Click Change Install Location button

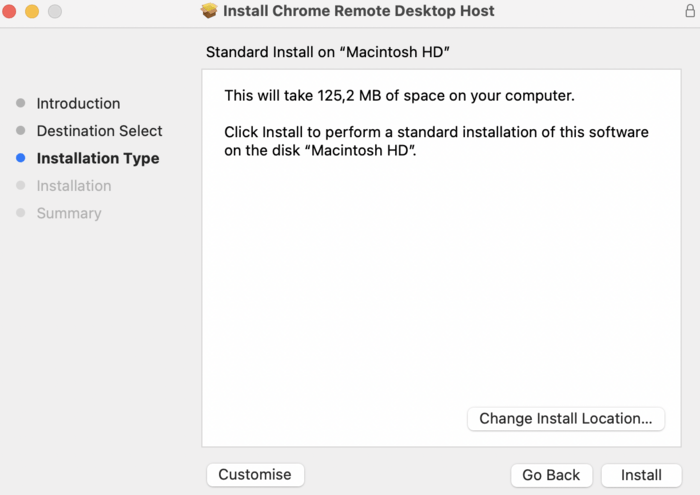pyautogui.click(x=566, y=419)
